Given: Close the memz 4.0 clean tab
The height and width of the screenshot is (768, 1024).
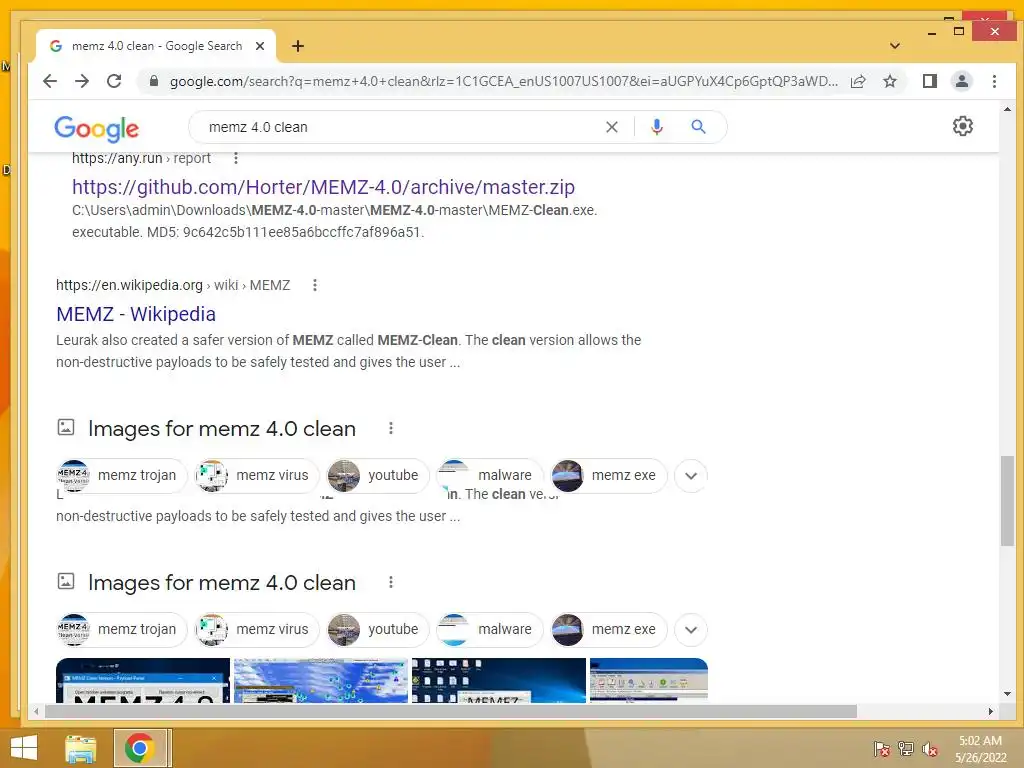Looking at the screenshot, I should click(260, 46).
